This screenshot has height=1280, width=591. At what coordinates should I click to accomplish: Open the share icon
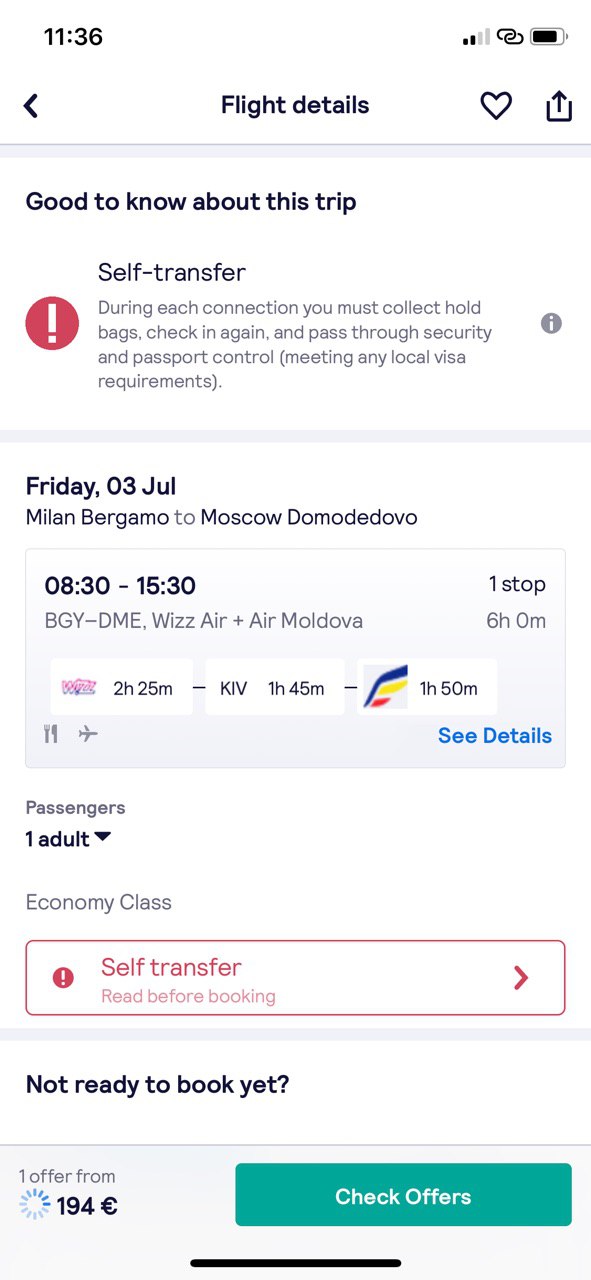[559, 106]
